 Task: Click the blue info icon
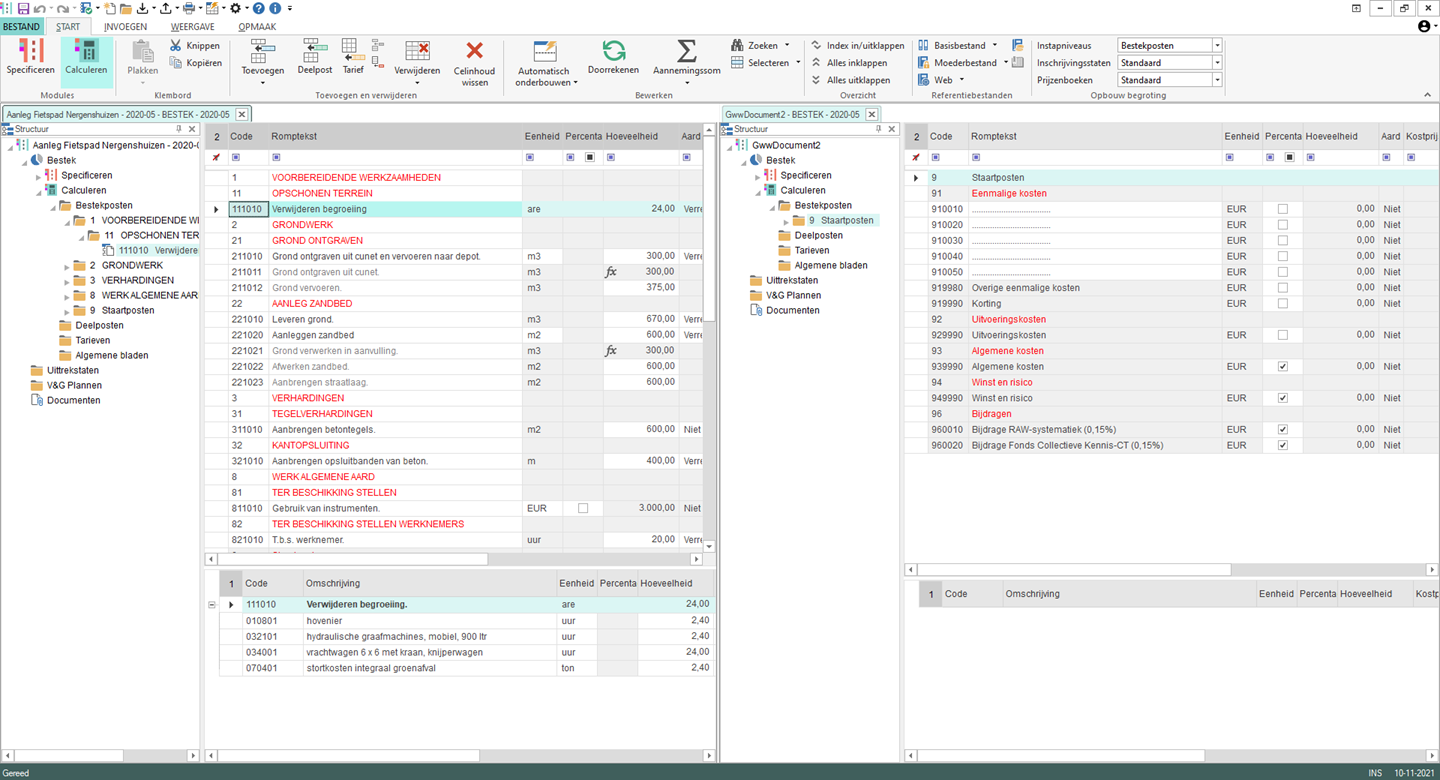275,8
